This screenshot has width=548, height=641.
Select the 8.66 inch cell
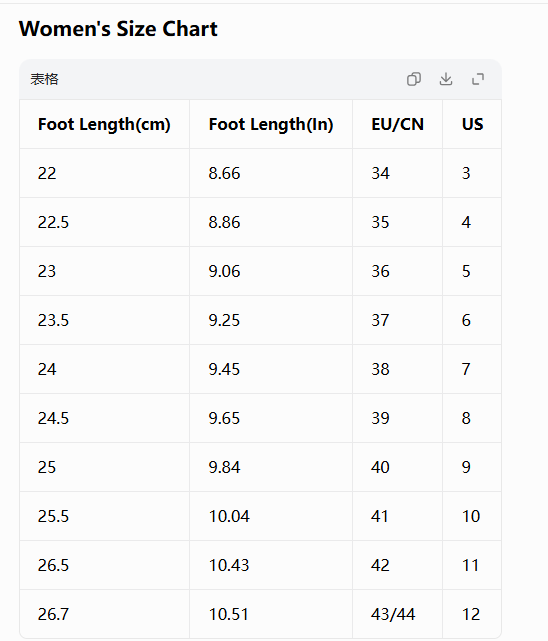coord(271,173)
